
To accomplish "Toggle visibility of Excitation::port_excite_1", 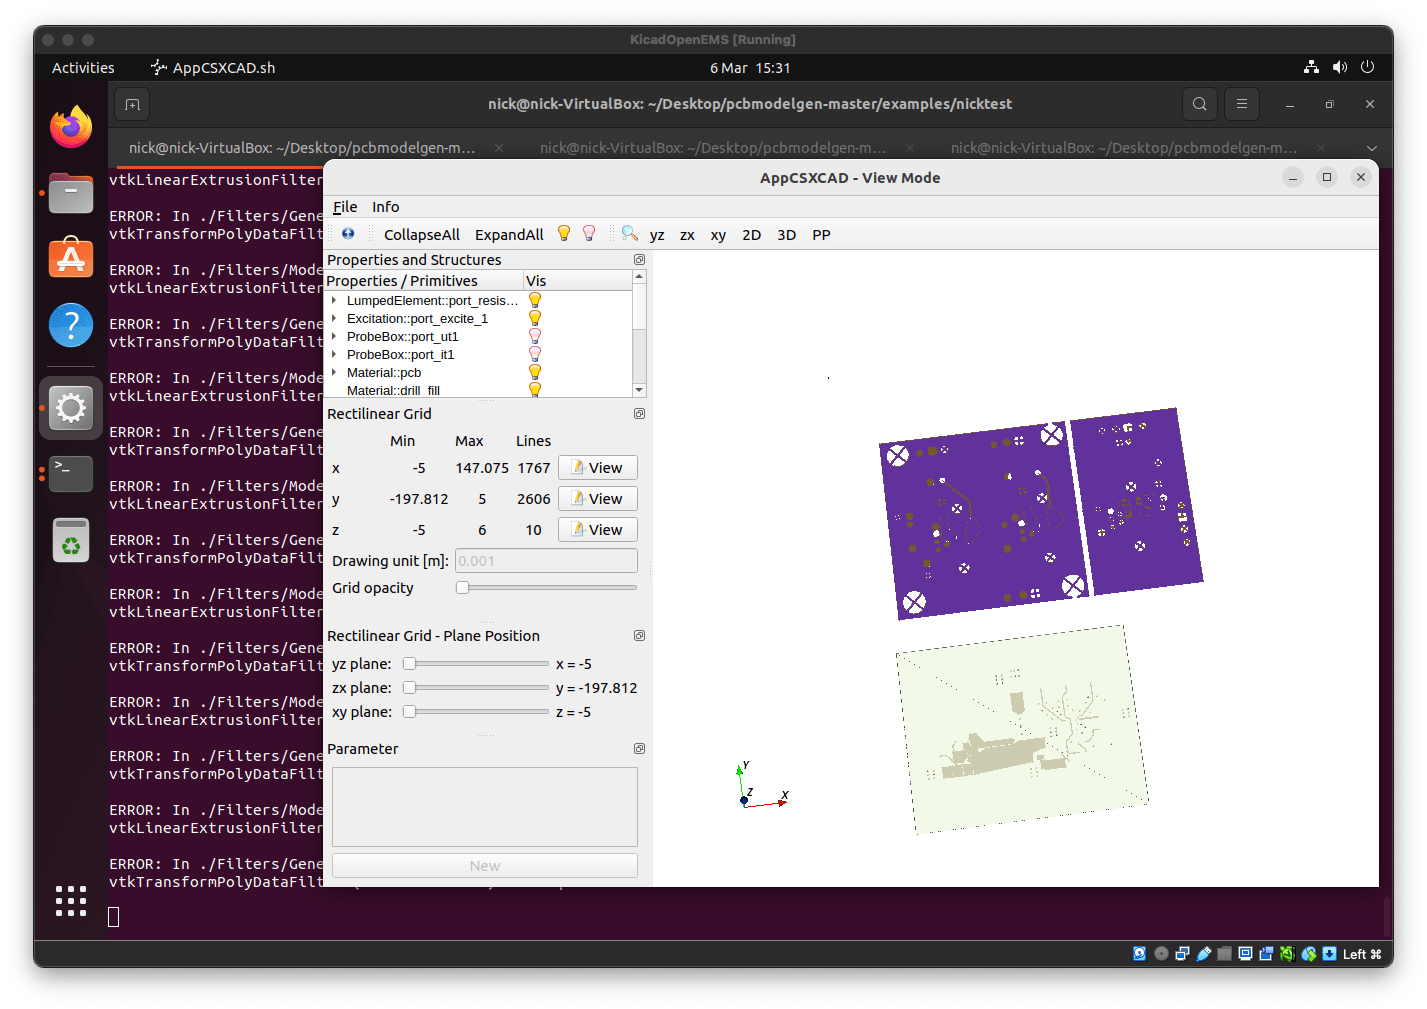I will (535, 318).
